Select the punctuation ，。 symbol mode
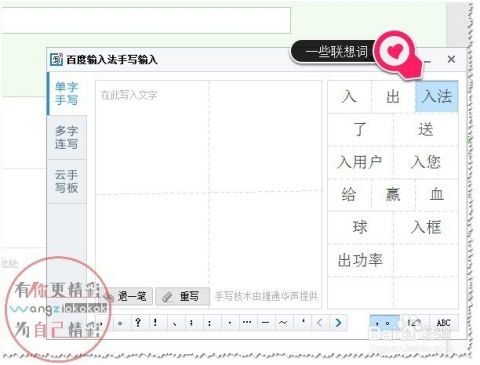The height and width of the screenshot is (365, 480). click(384, 323)
